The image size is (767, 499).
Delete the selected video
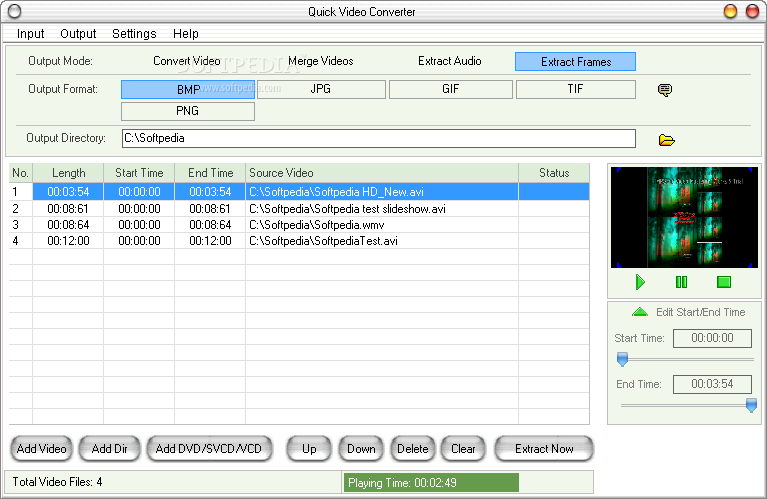tap(412, 449)
